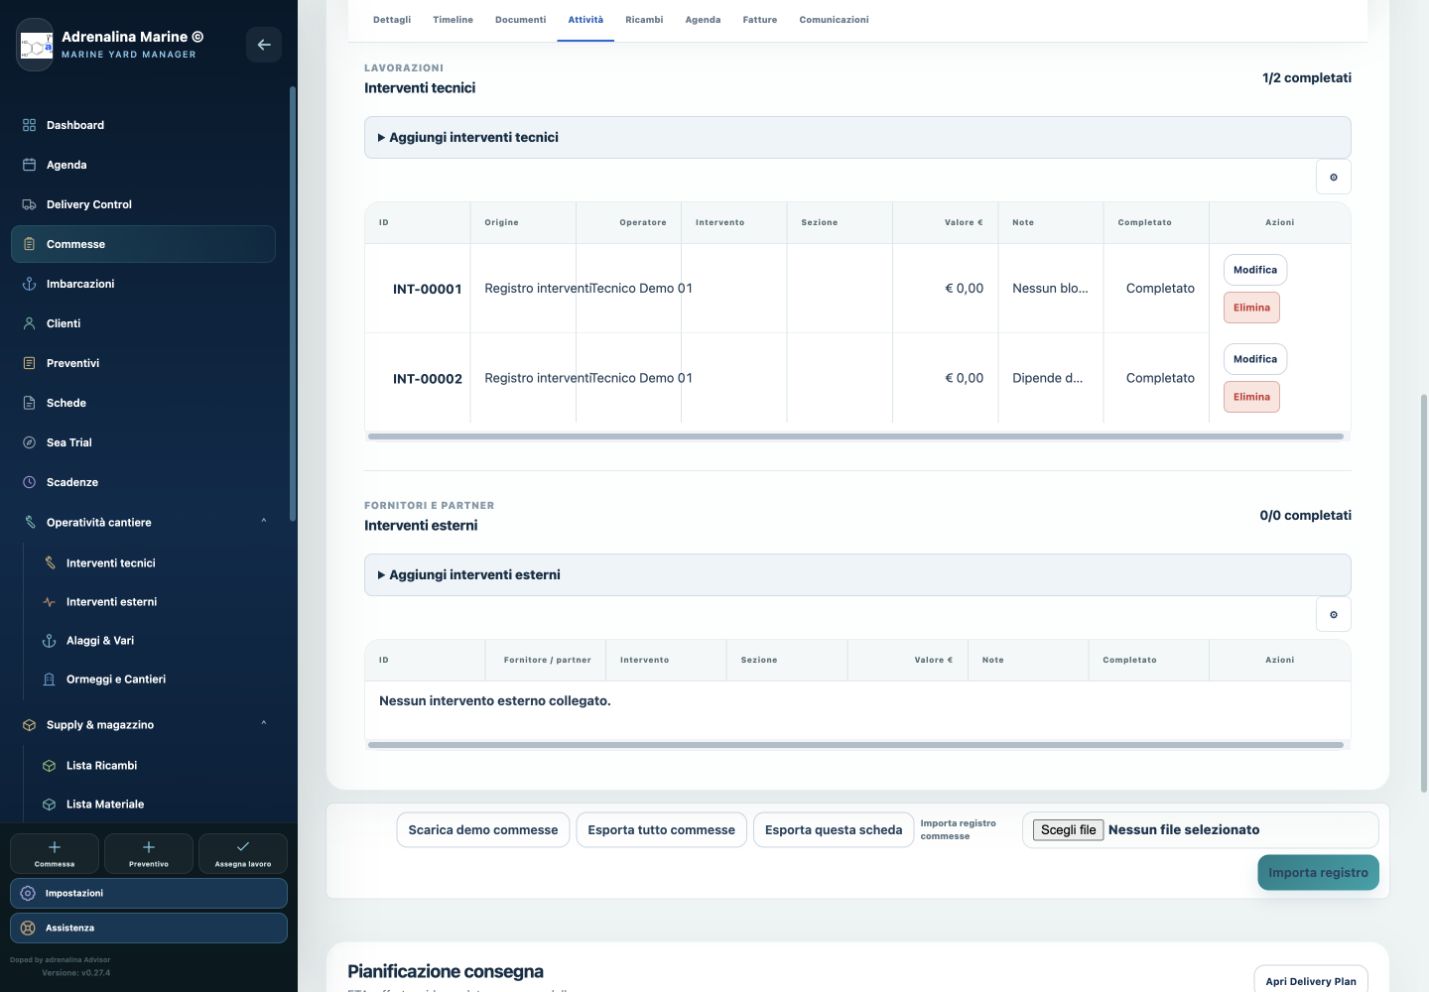Image resolution: width=1429 pixels, height=992 pixels.
Task: Expand Aggiungi interventi tecnici
Action: tap(857, 137)
